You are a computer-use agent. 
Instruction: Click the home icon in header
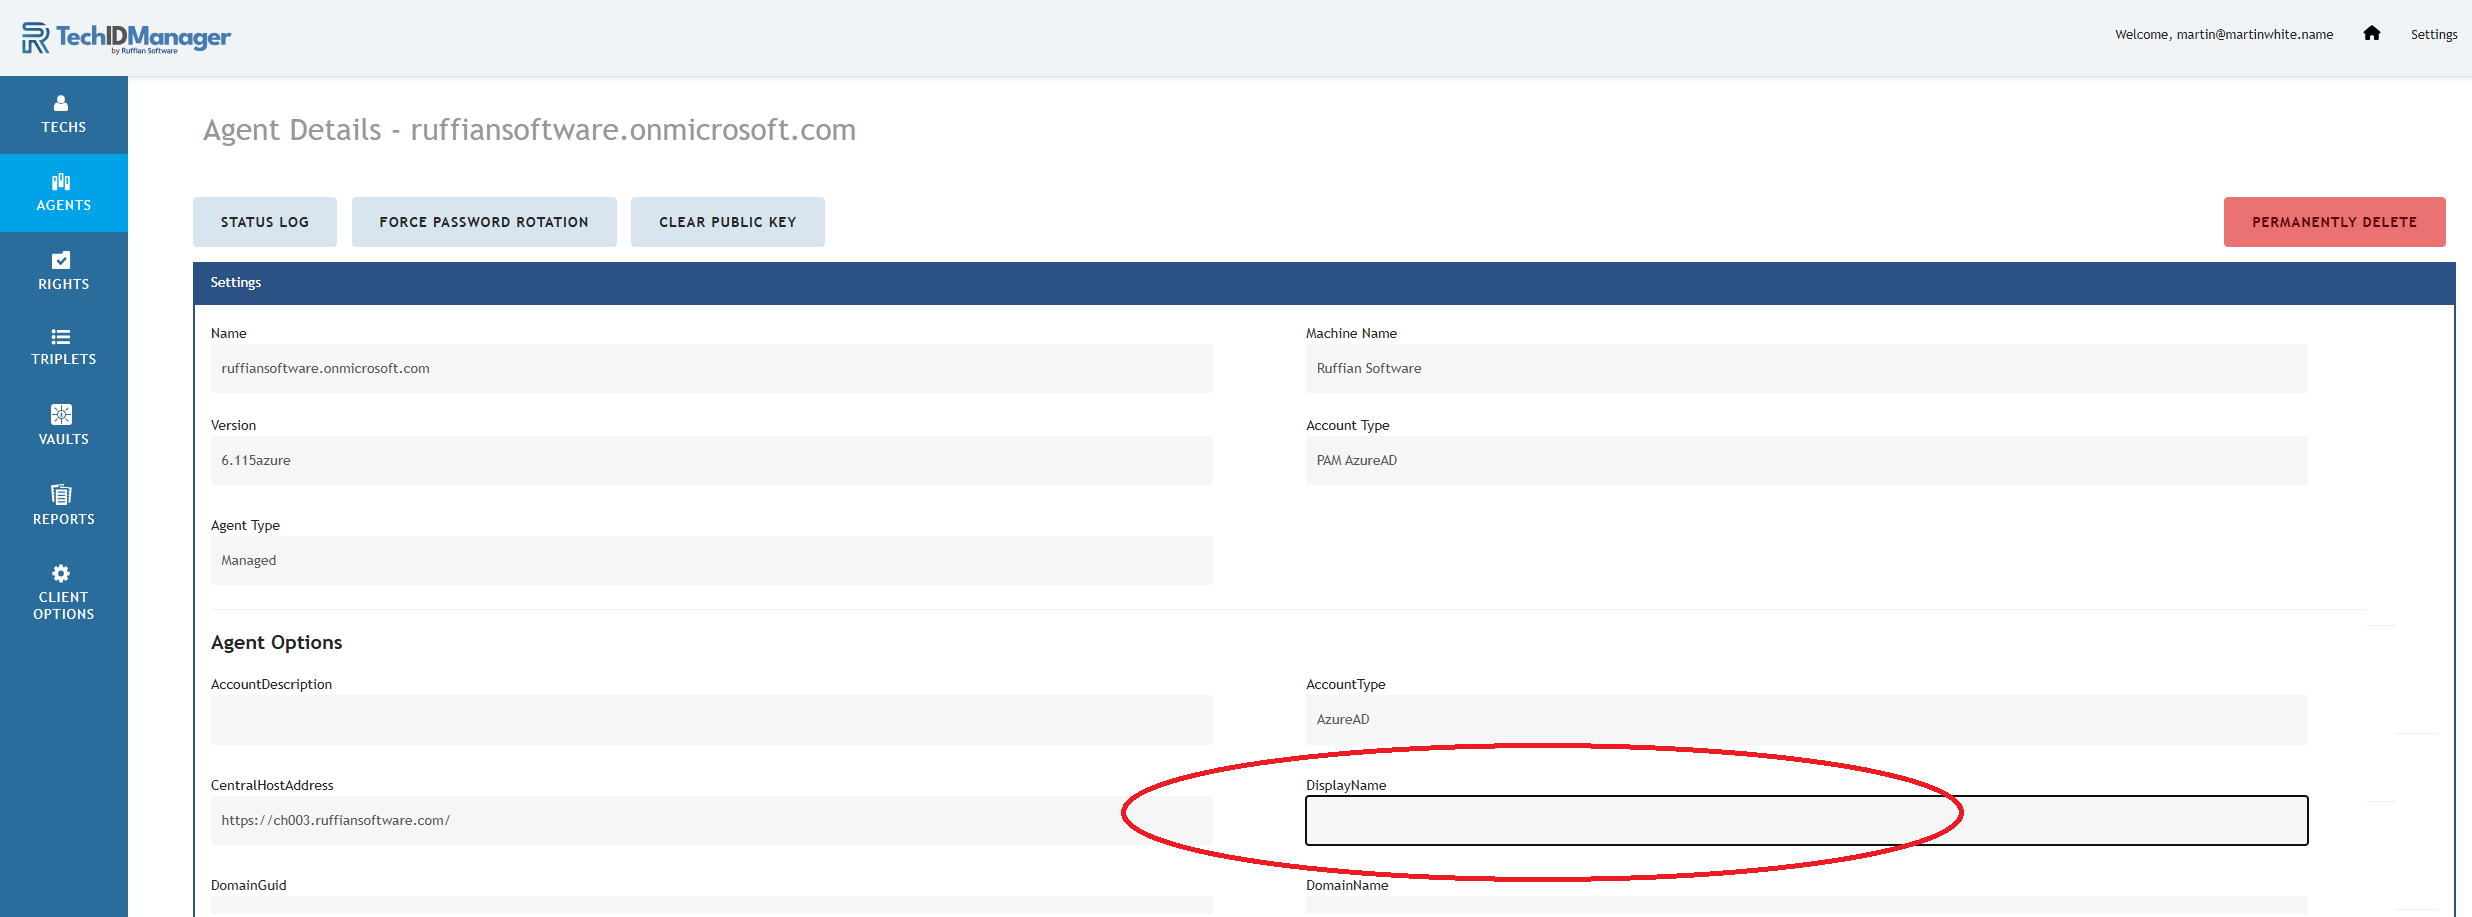(2371, 34)
